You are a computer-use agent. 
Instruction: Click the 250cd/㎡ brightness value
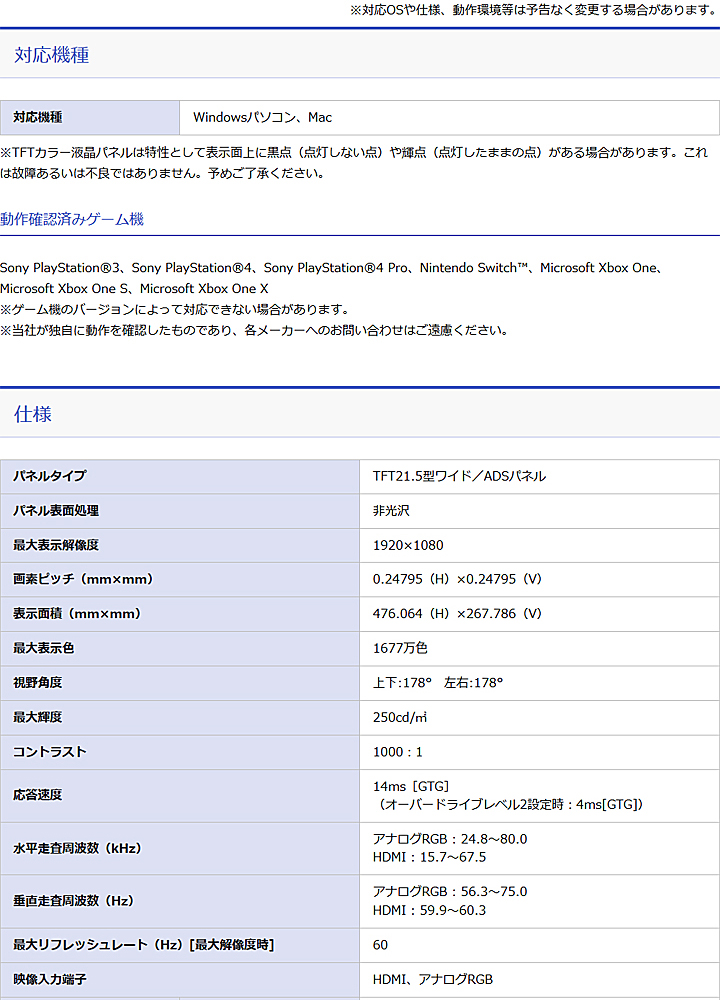400,717
